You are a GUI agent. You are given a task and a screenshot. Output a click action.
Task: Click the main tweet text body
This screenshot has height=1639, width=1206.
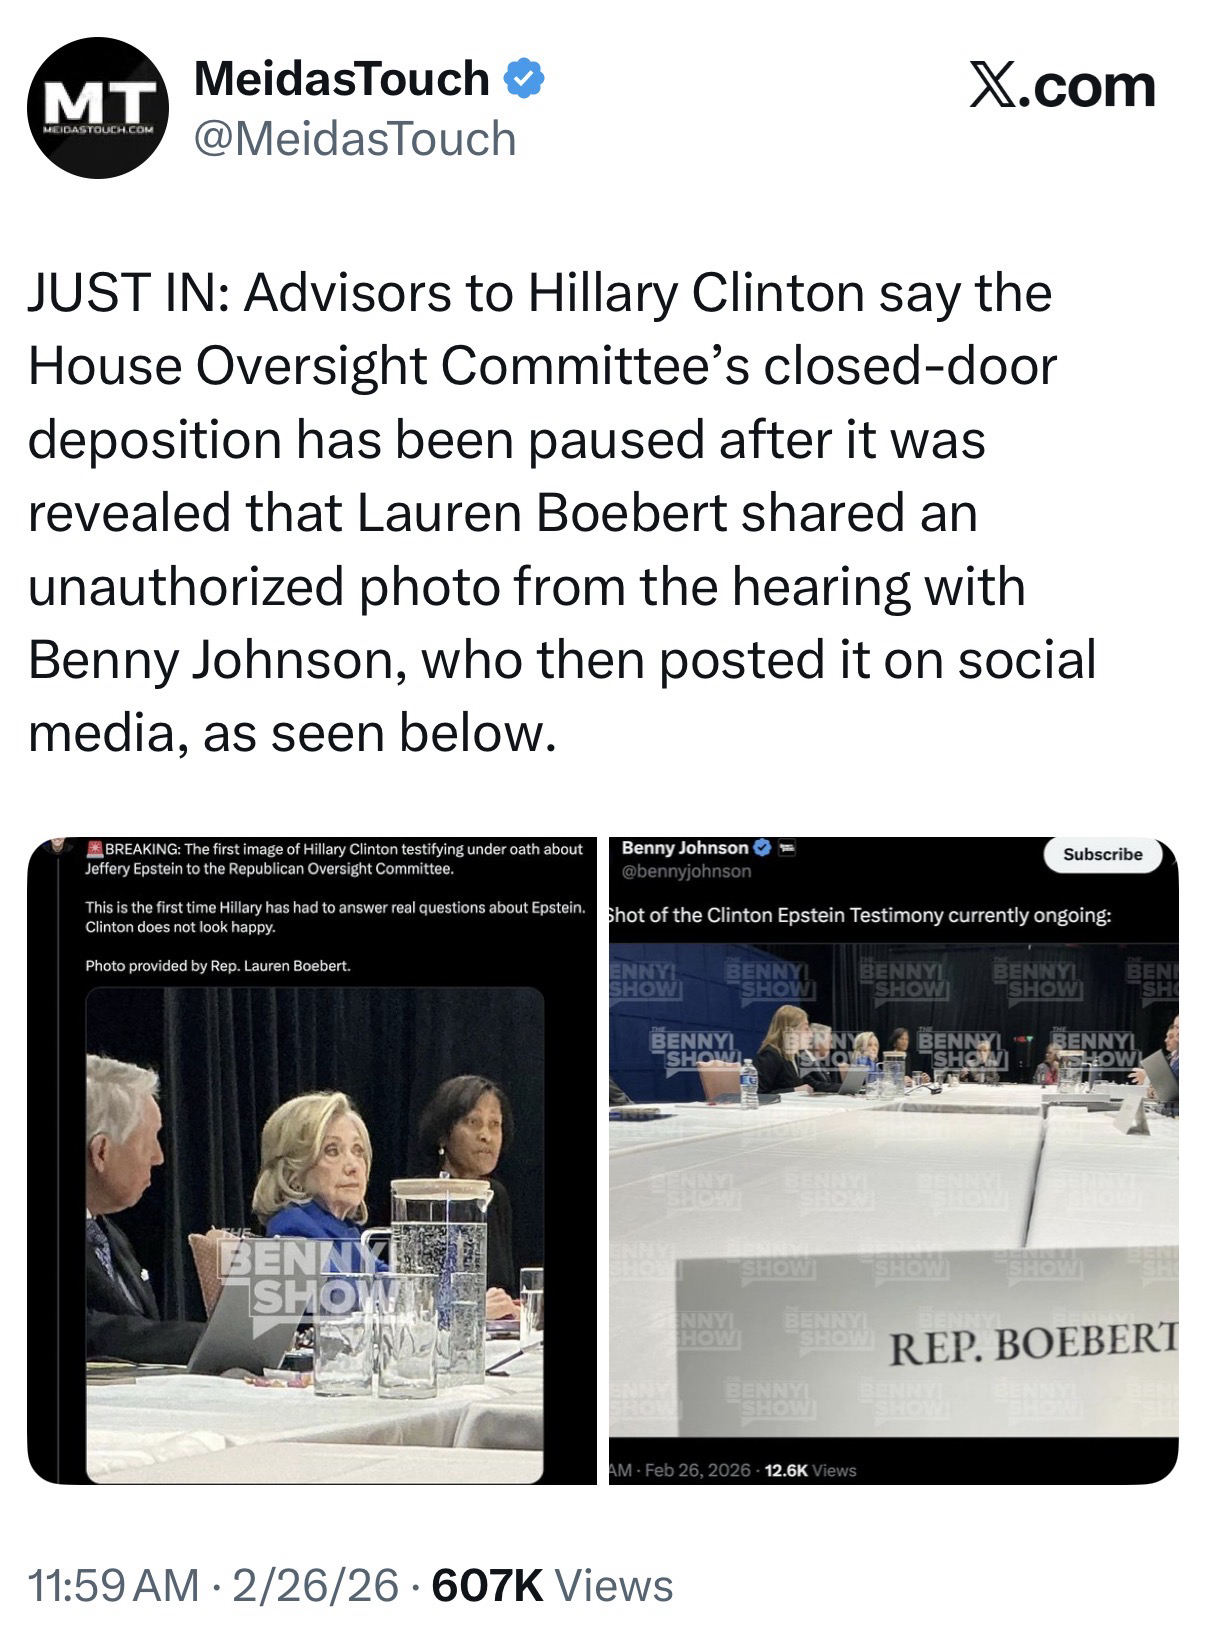click(562, 512)
